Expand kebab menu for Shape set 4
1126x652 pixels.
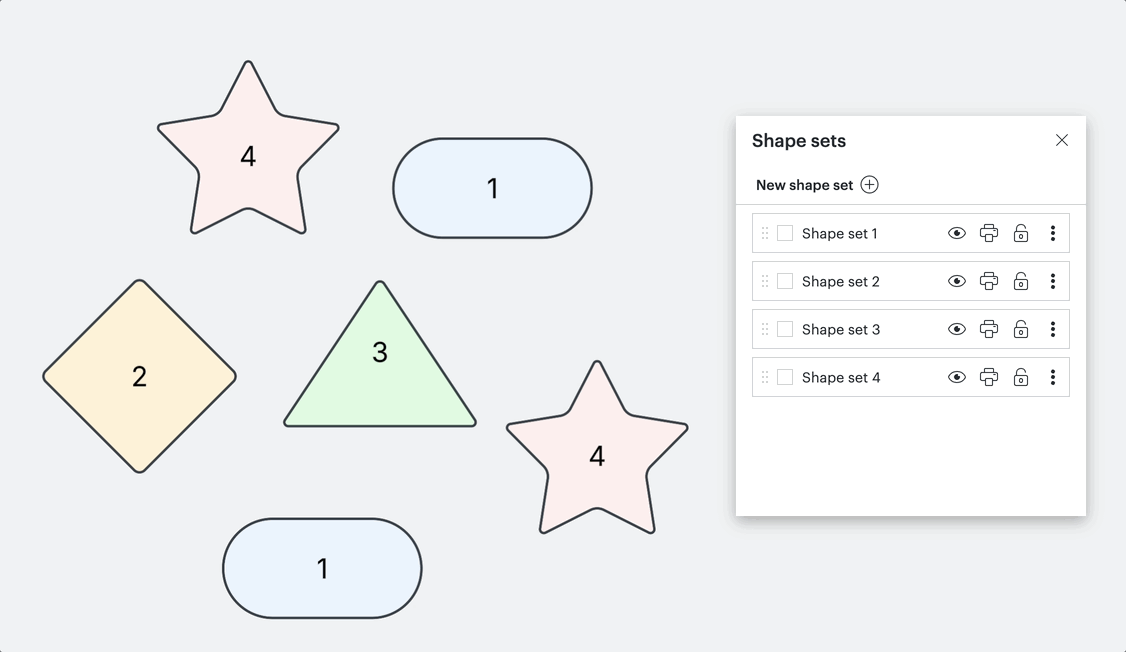point(1053,378)
